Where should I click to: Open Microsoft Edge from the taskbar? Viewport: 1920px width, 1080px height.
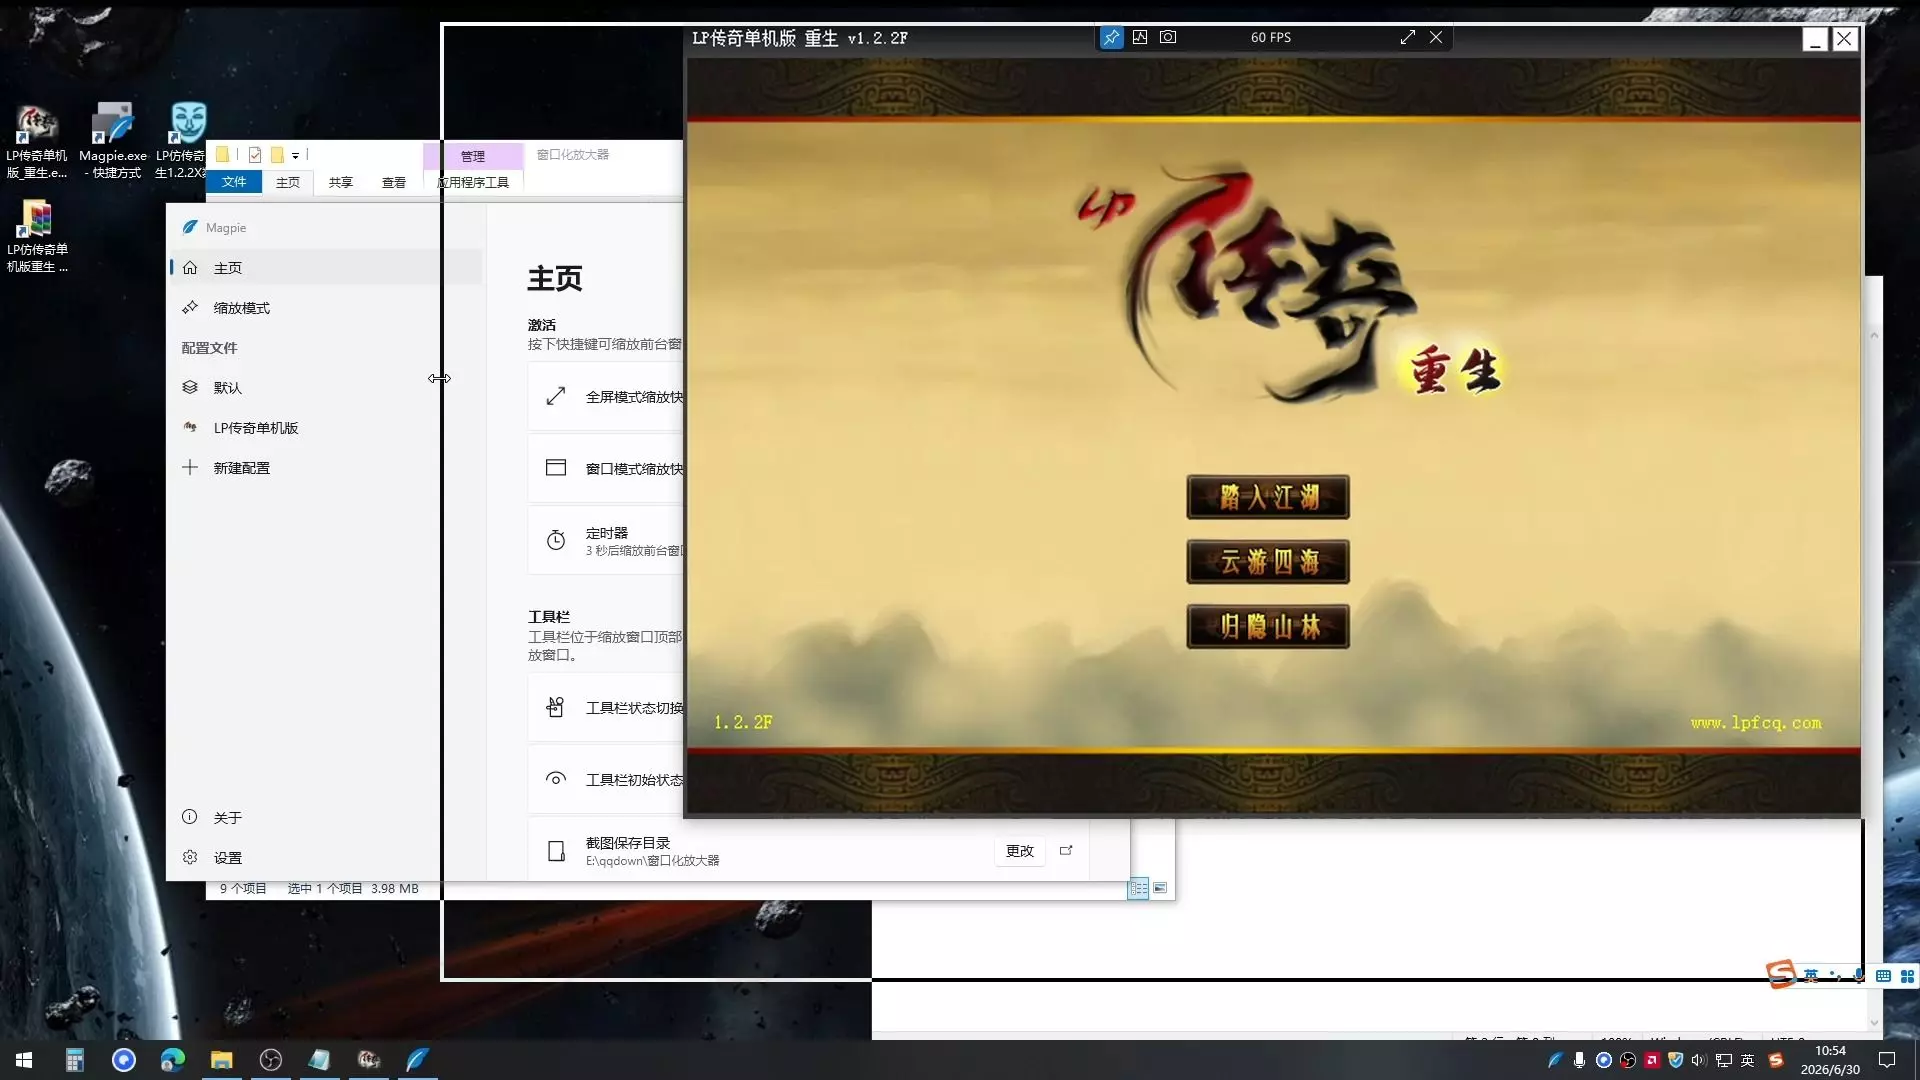pyautogui.click(x=173, y=1060)
